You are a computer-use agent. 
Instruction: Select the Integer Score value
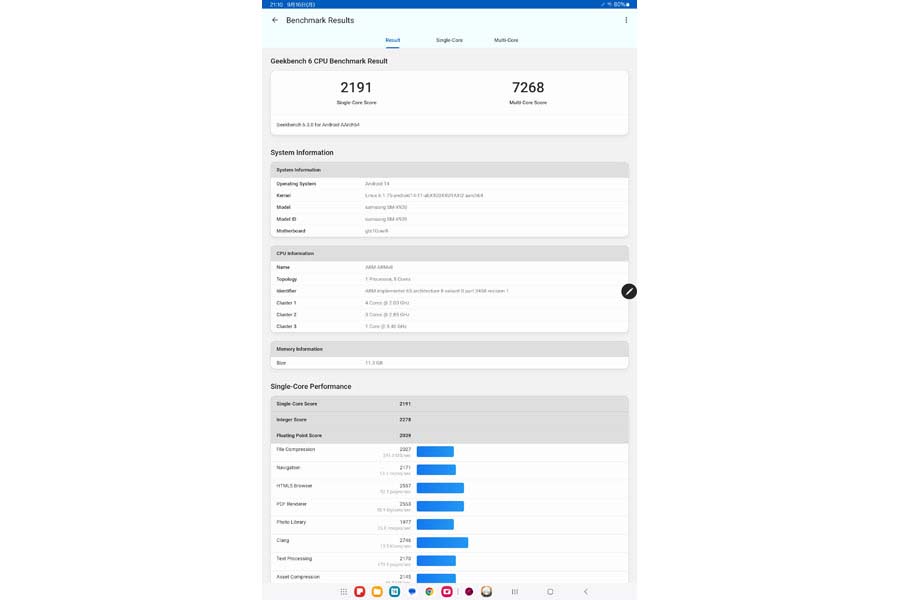pyautogui.click(x=405, y=420)
